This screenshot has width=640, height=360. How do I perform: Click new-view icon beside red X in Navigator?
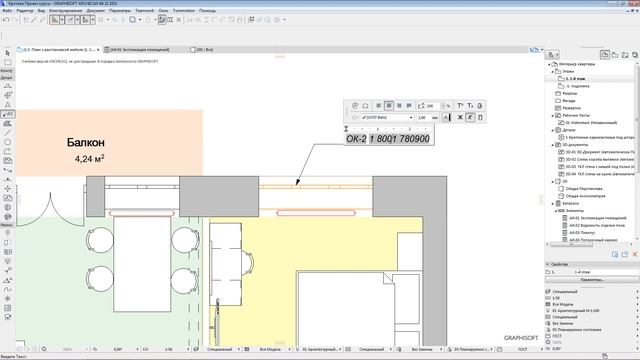tap(625, 254)
